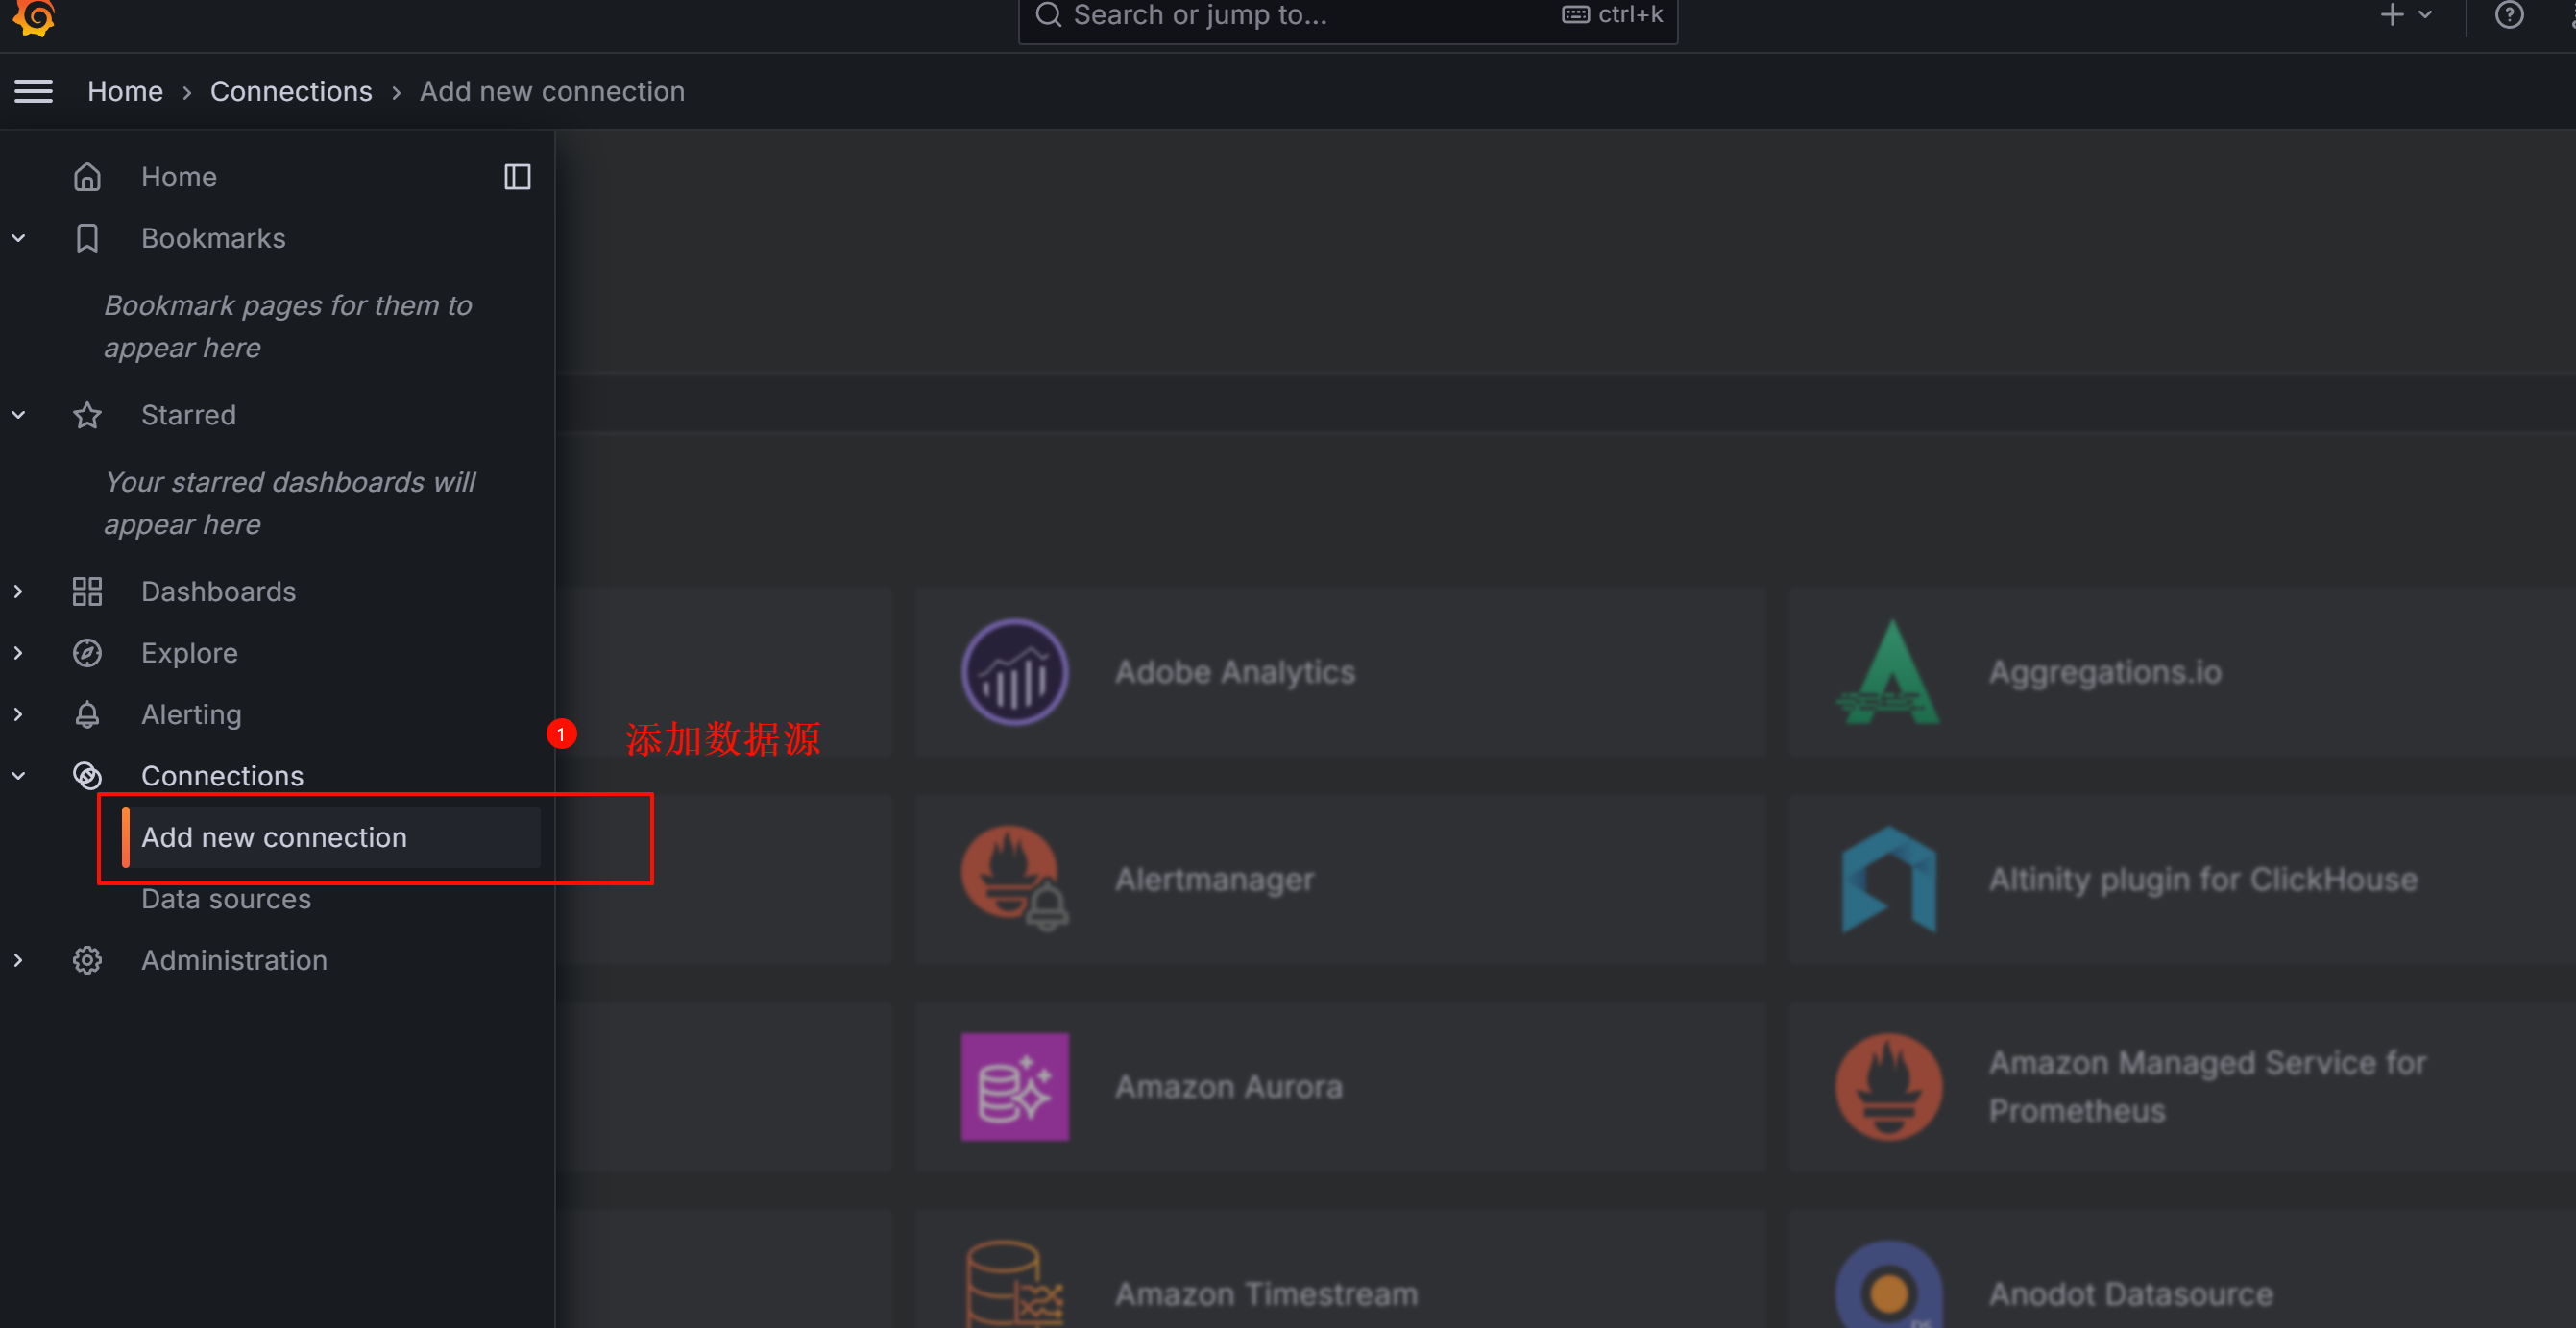
Task: Go to Connections breadcrumb link
Action: click(x=291, y=91)
